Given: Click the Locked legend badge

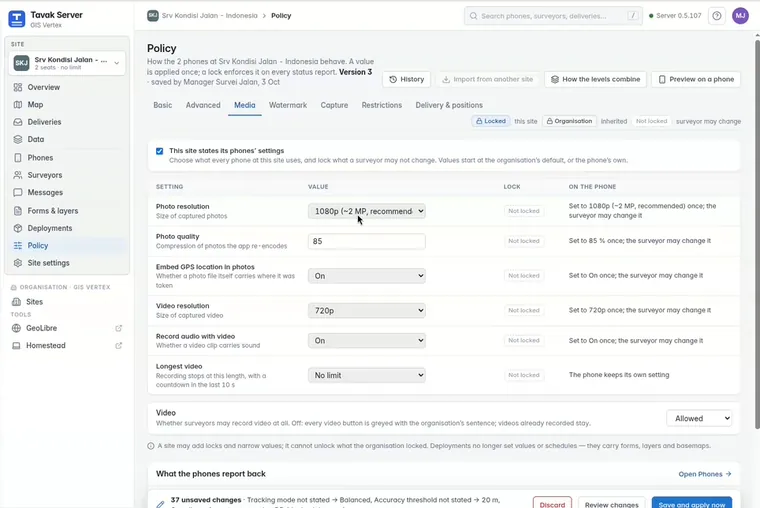Looking at the screenshot, I should tap(491, 121).
